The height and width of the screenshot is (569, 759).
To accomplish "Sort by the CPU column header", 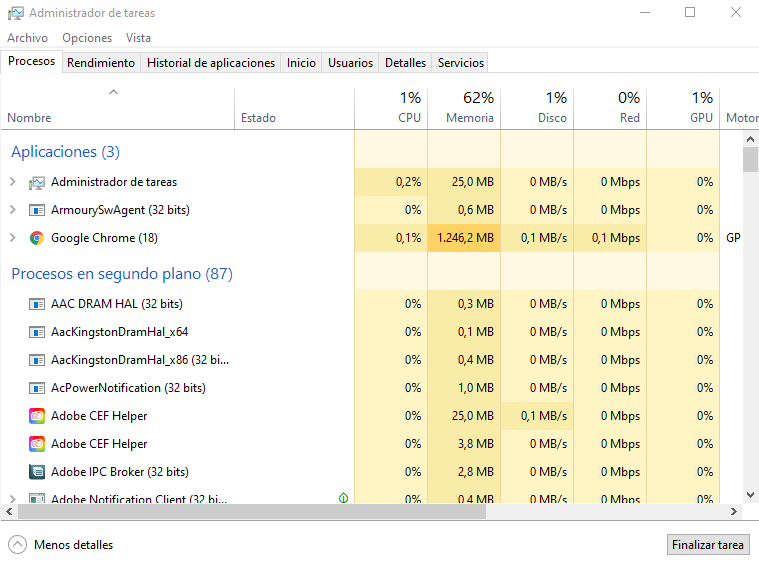I will coord(391,108).
